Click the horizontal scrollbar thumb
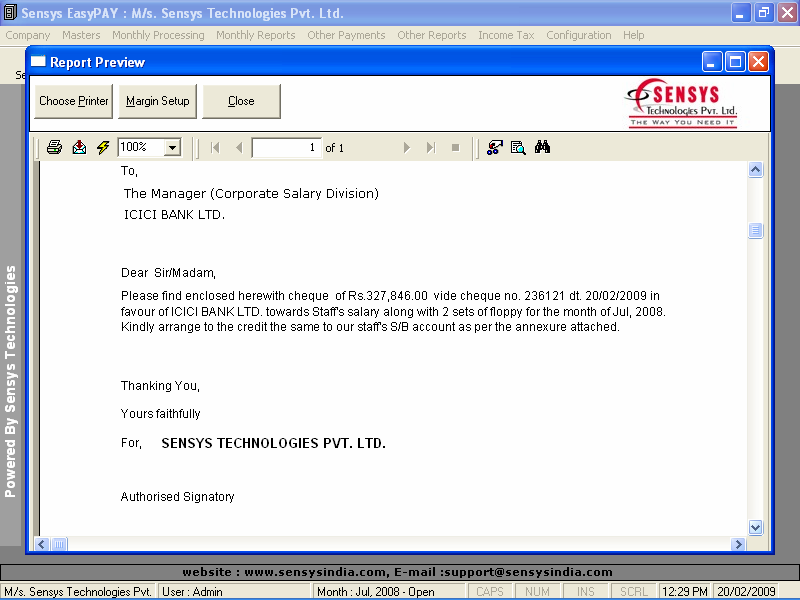800x600 pixels. coord(59,544)
